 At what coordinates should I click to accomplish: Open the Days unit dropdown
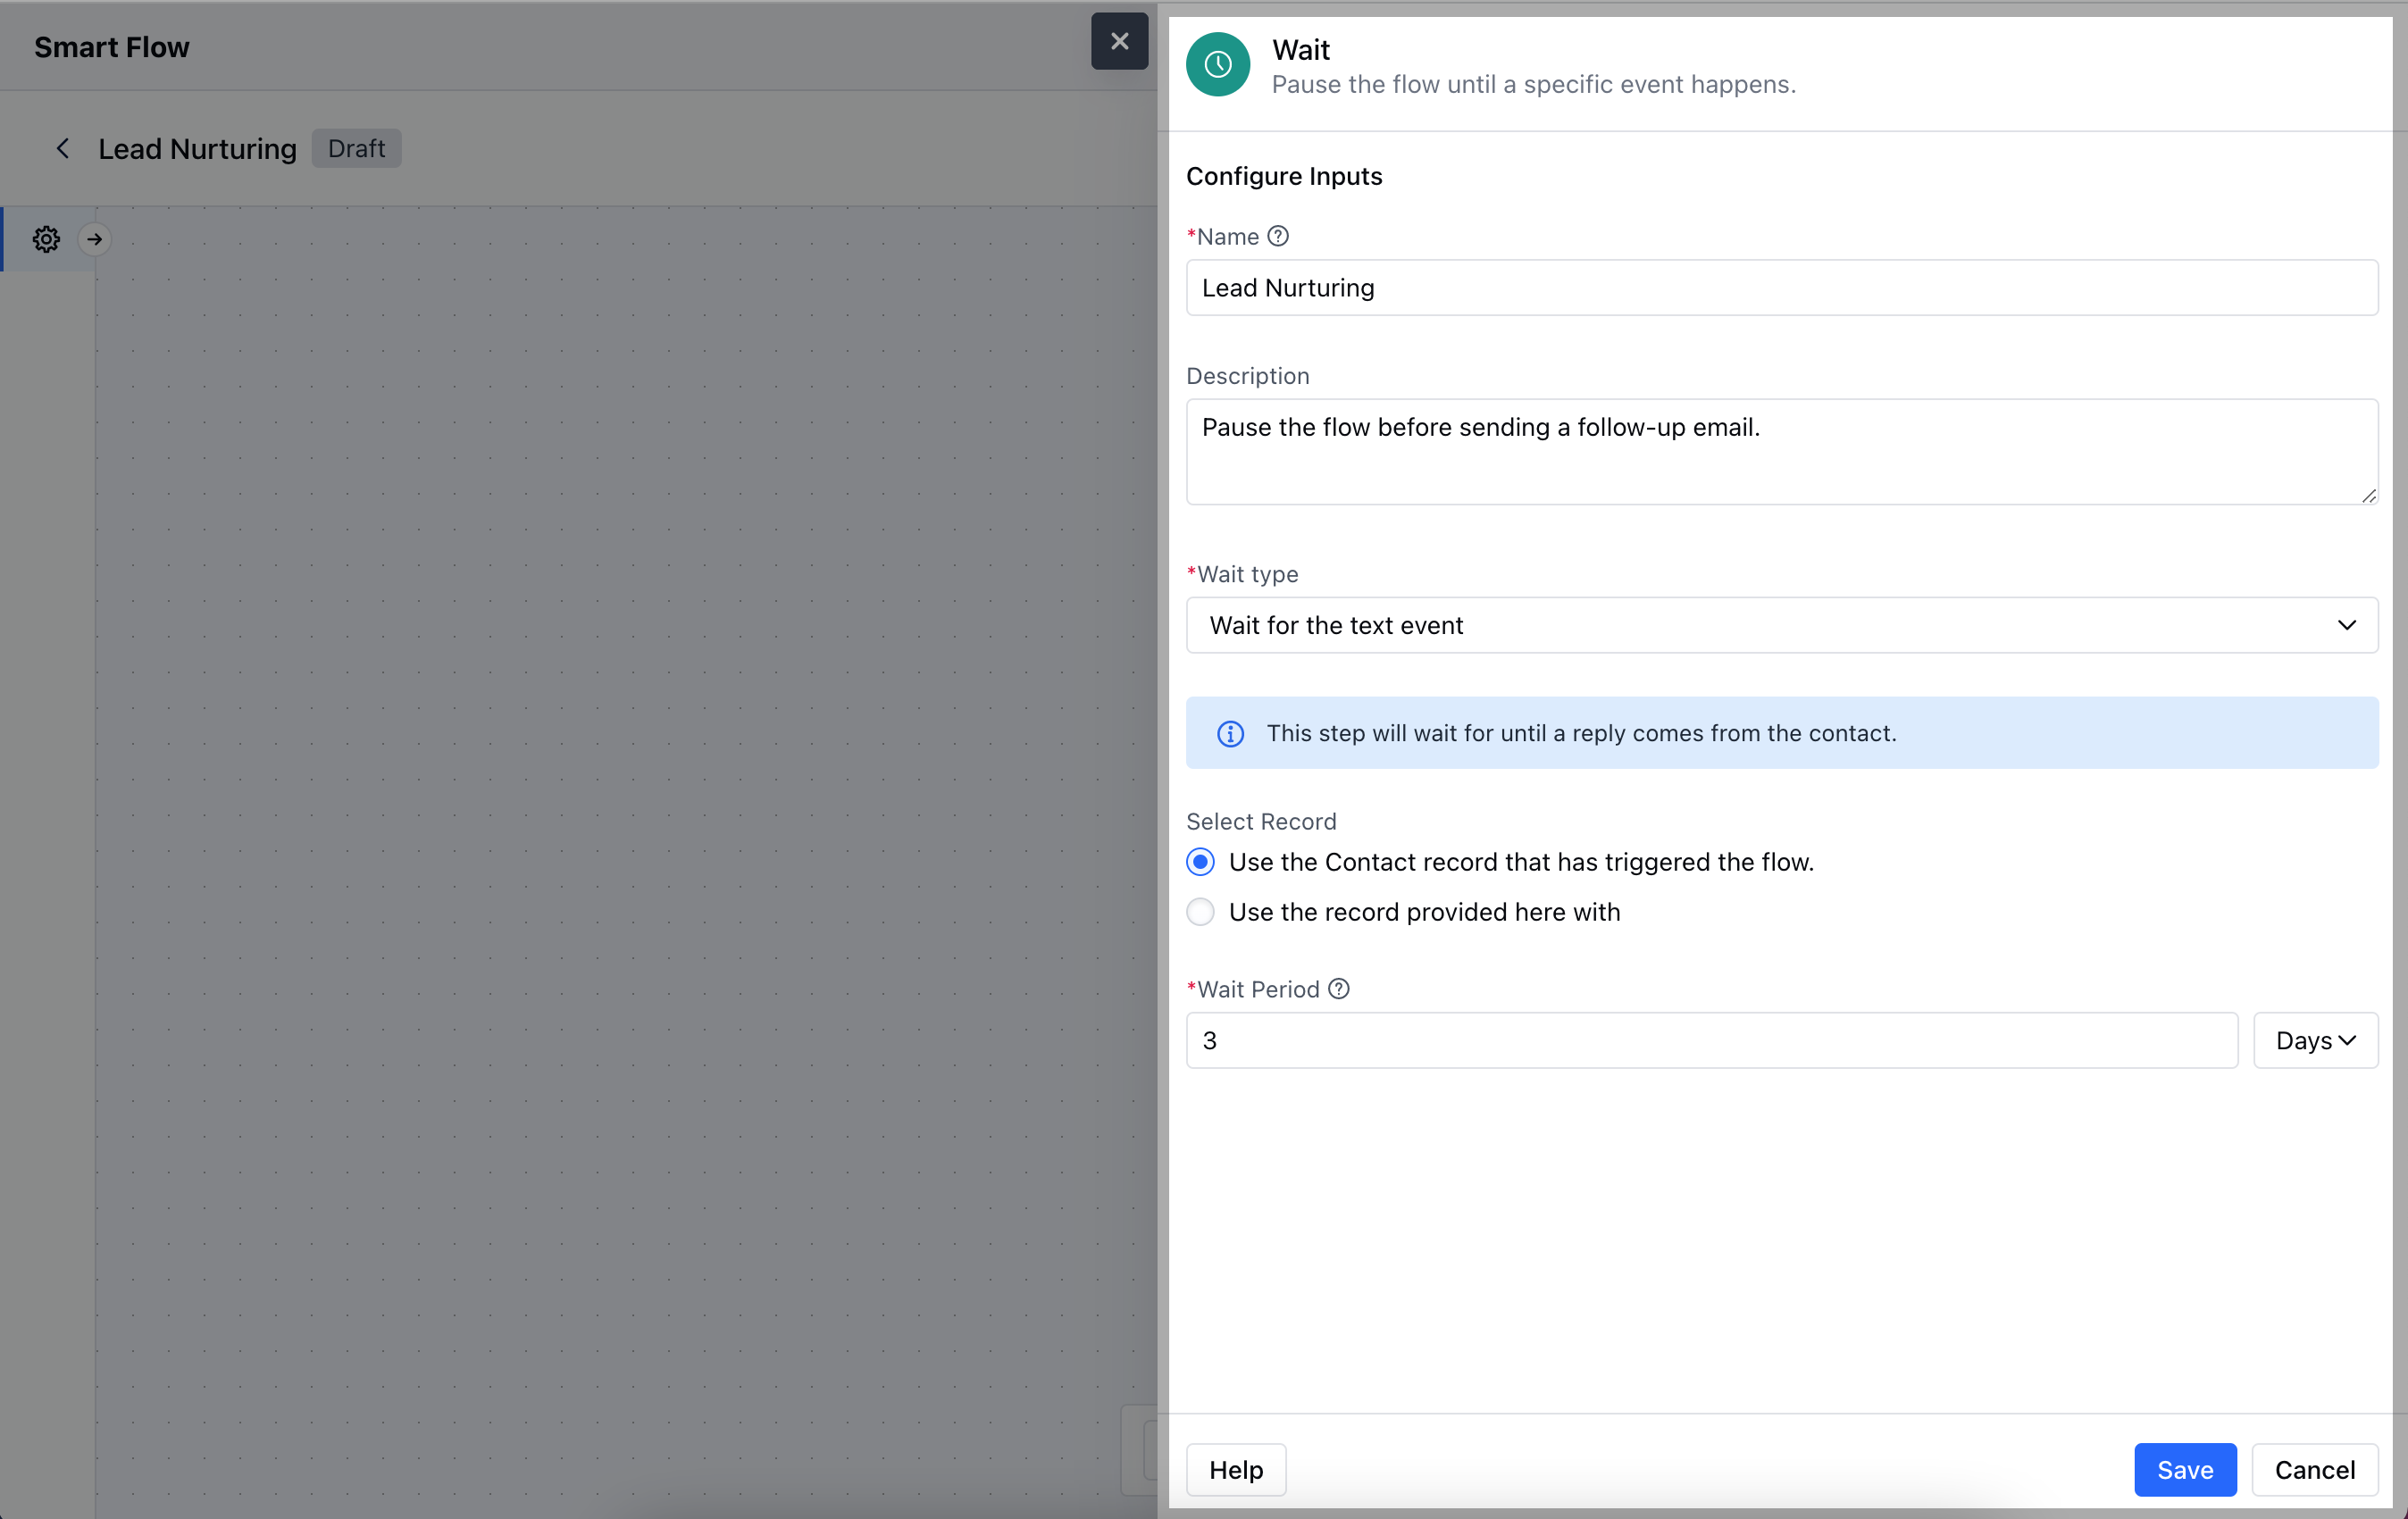(2314, 1040)
